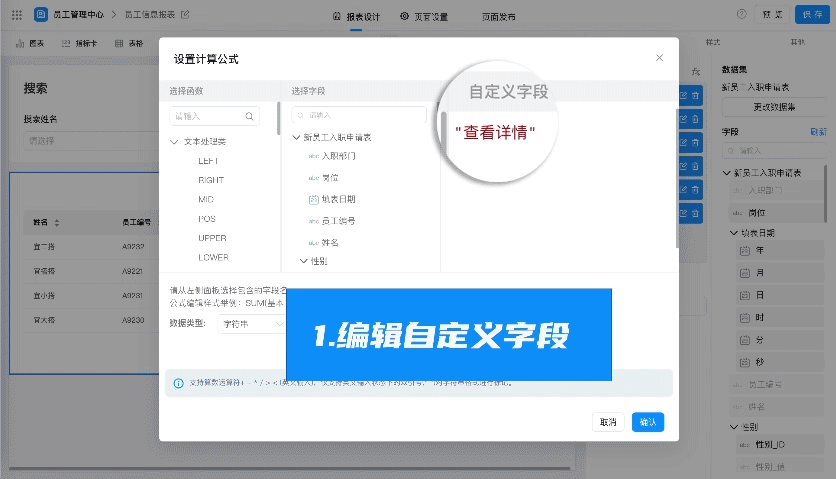The height and width of the screenshot is (479, 836).
Task: Select the LEFT function
Action: click(x=208, y=160)
